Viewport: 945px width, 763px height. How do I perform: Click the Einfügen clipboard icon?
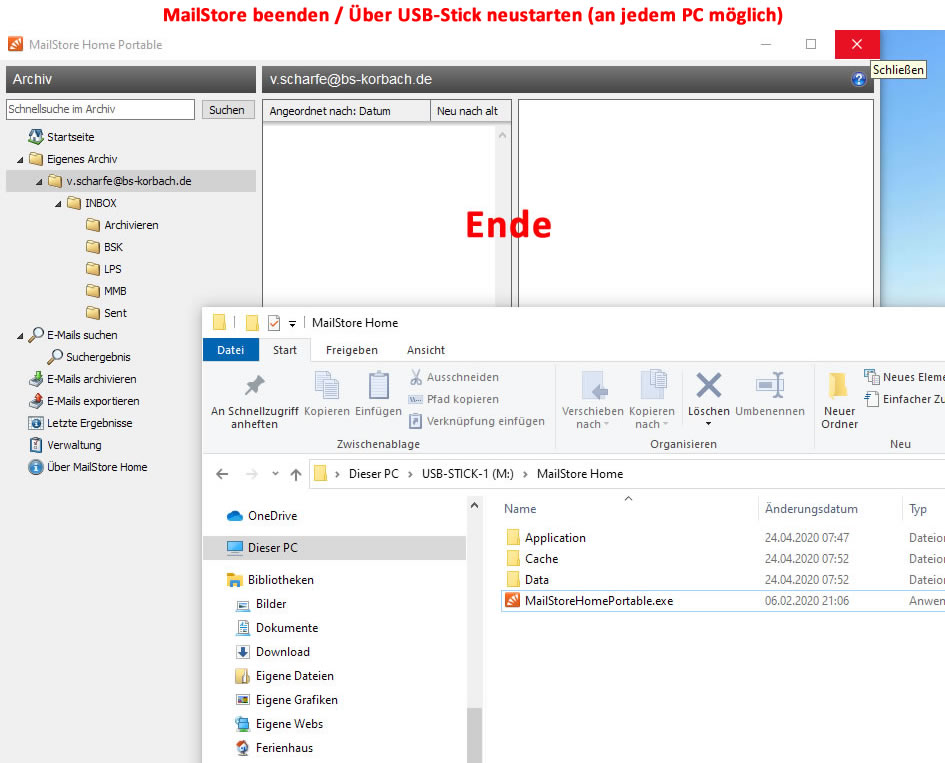pyautogui.click(x=378, y=385)
